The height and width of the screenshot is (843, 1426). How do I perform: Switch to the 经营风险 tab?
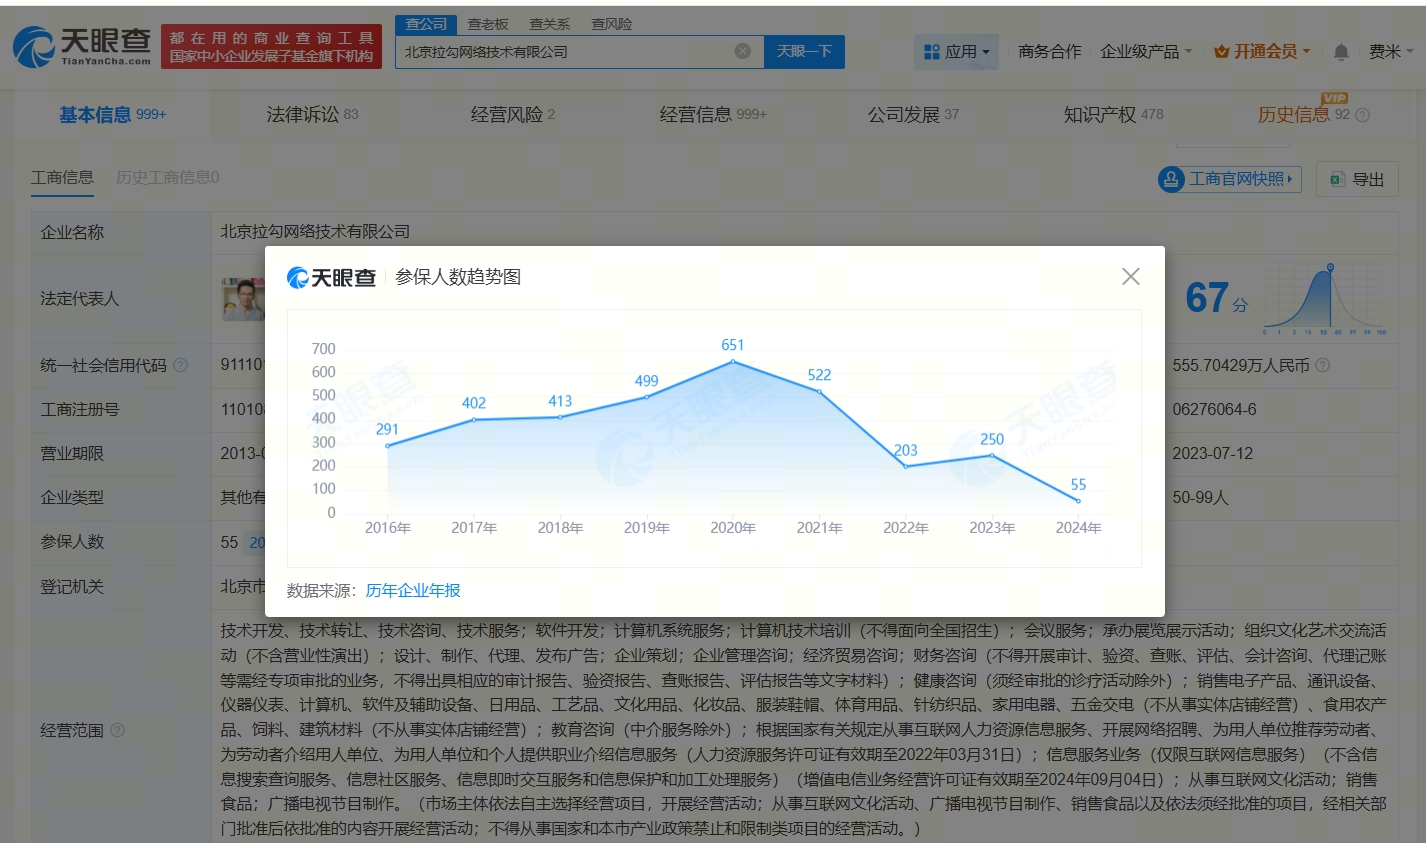click(512, 115)
